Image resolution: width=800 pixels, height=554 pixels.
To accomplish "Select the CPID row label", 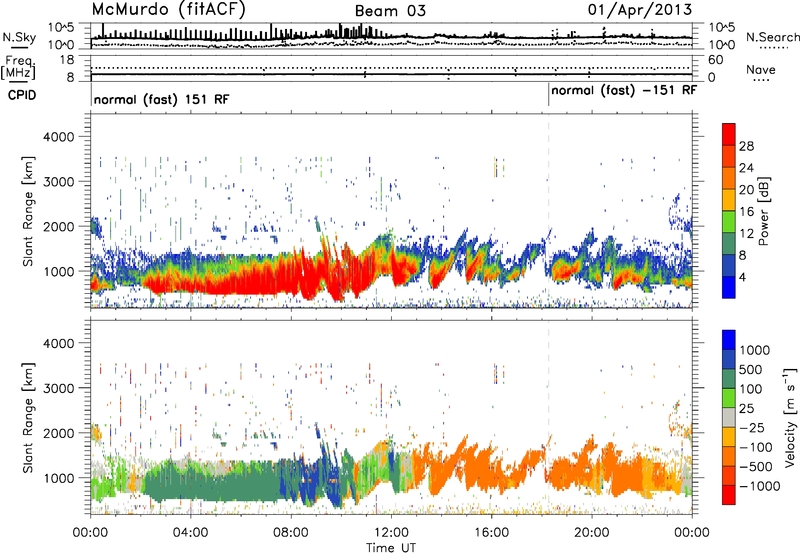I will [x=22, y=95].
